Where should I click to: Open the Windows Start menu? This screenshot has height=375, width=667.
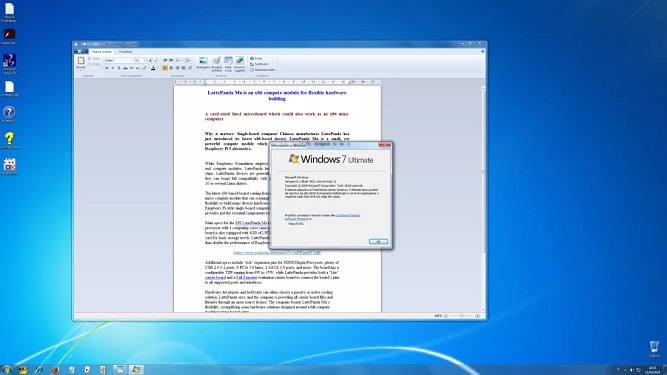click(6, 369)
